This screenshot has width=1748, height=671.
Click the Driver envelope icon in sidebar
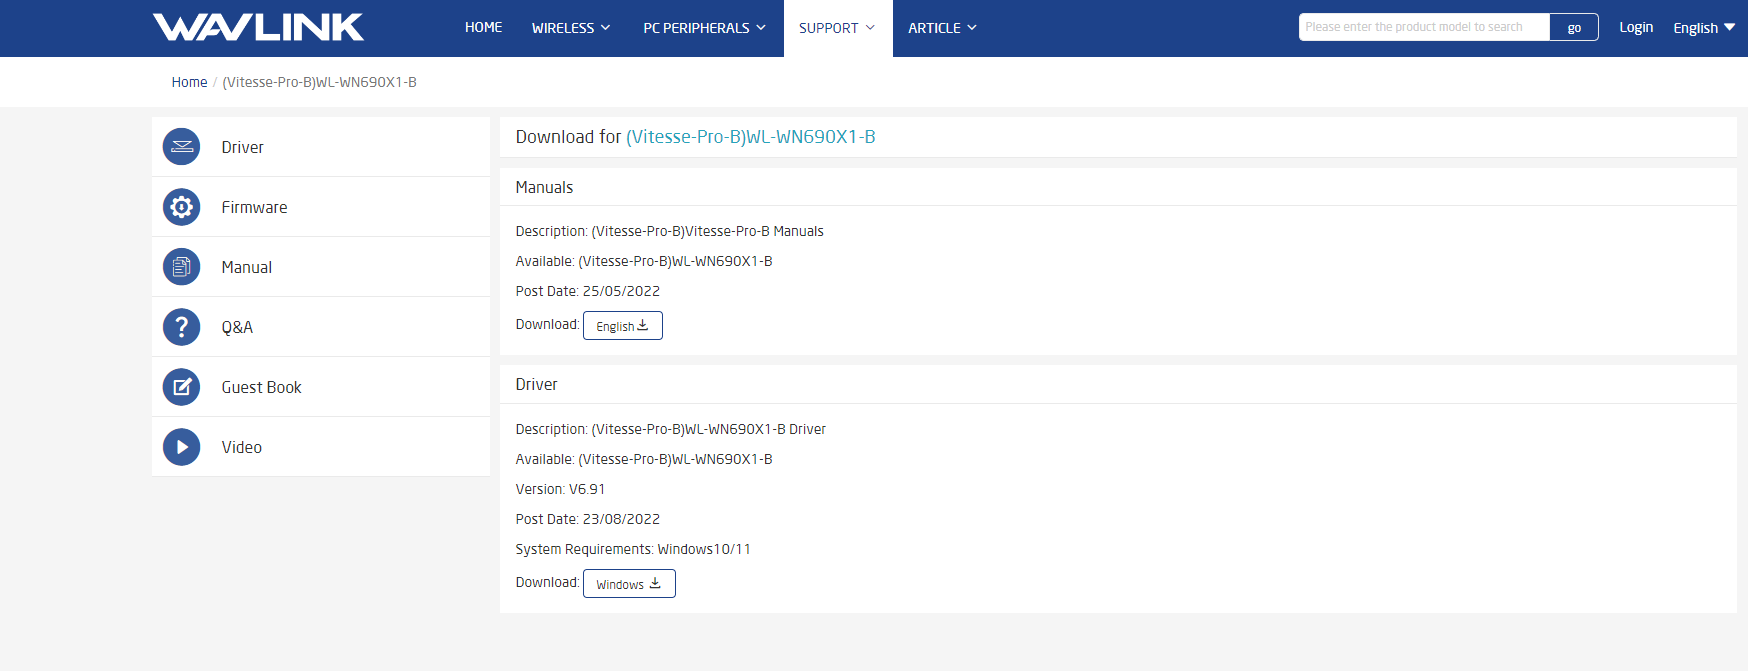click(x=181, y=147)
